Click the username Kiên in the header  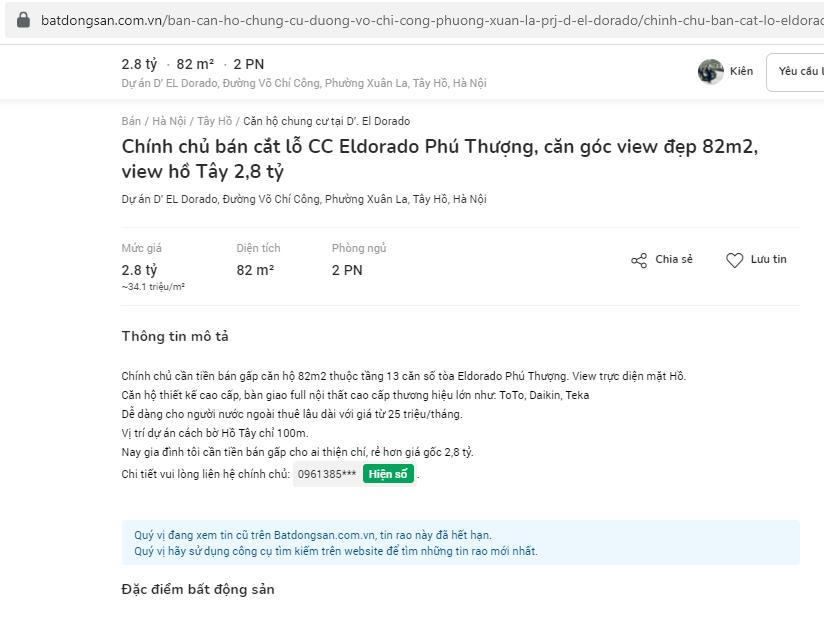tap(741, 71)
